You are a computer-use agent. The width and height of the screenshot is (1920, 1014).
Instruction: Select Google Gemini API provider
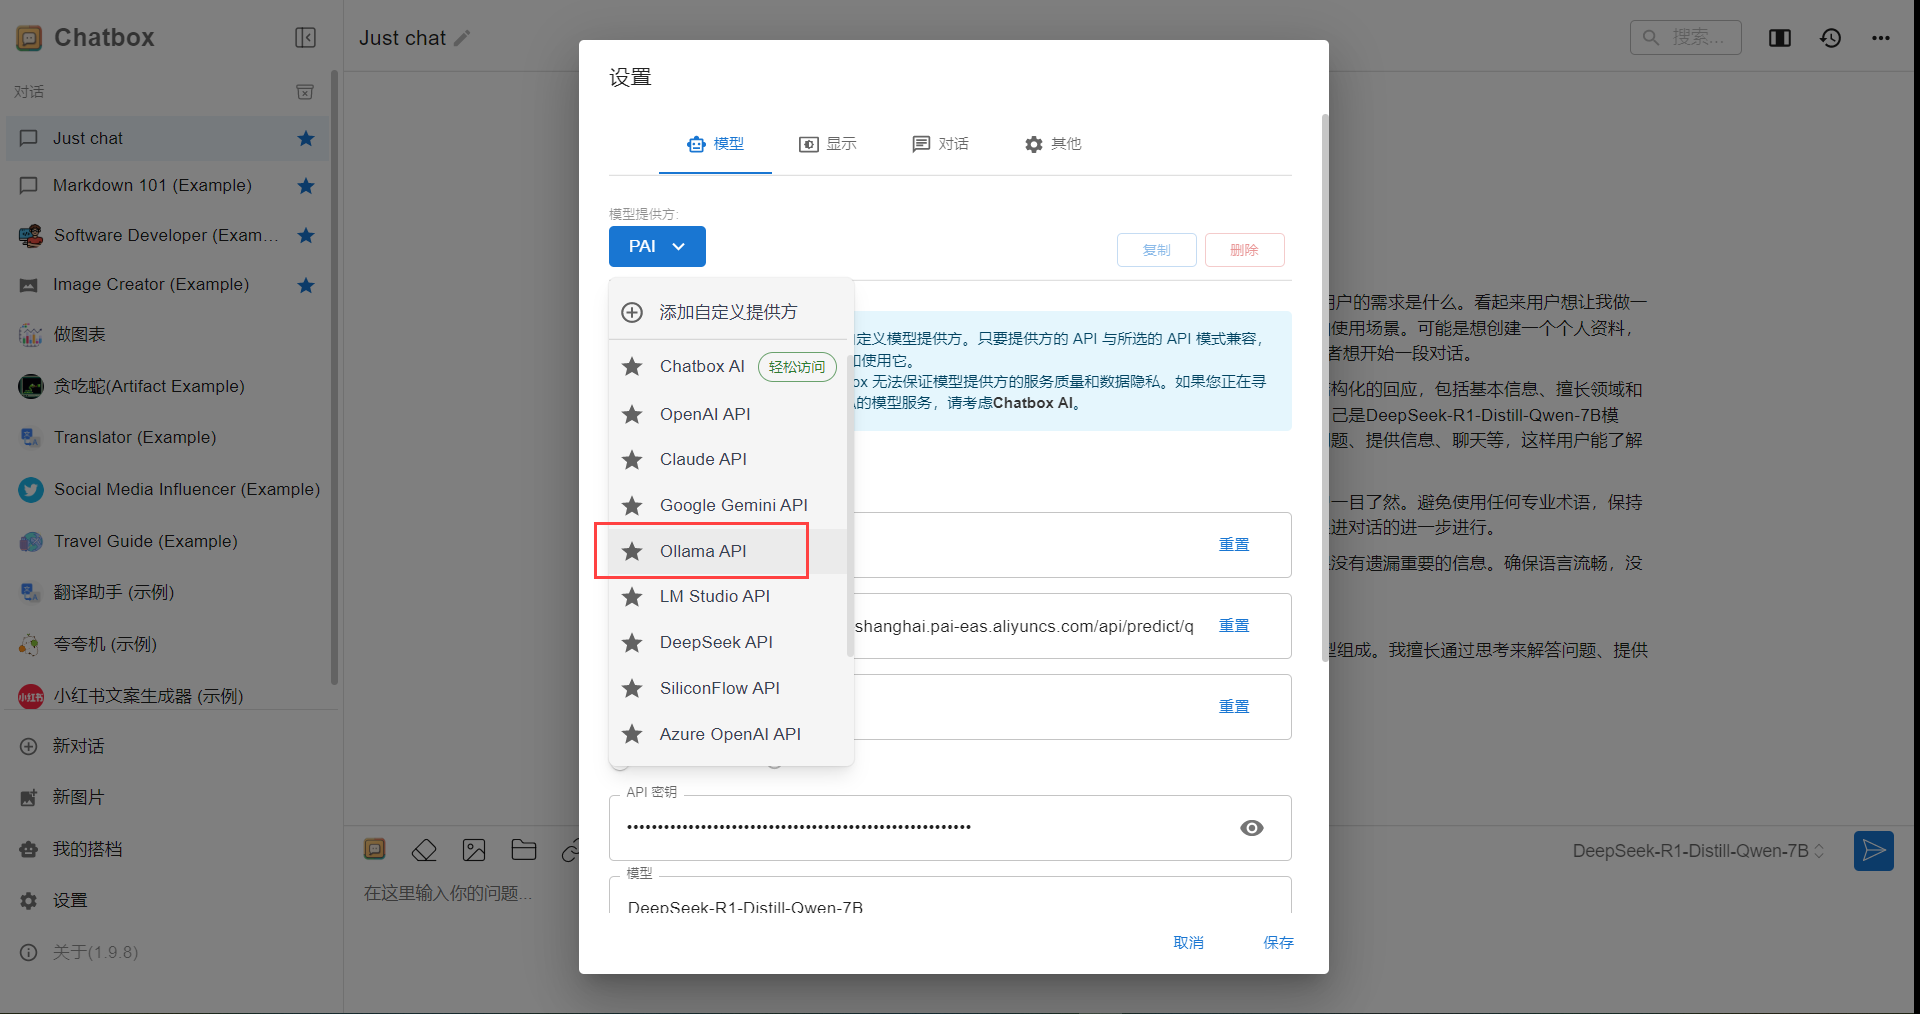click(728, 505)
